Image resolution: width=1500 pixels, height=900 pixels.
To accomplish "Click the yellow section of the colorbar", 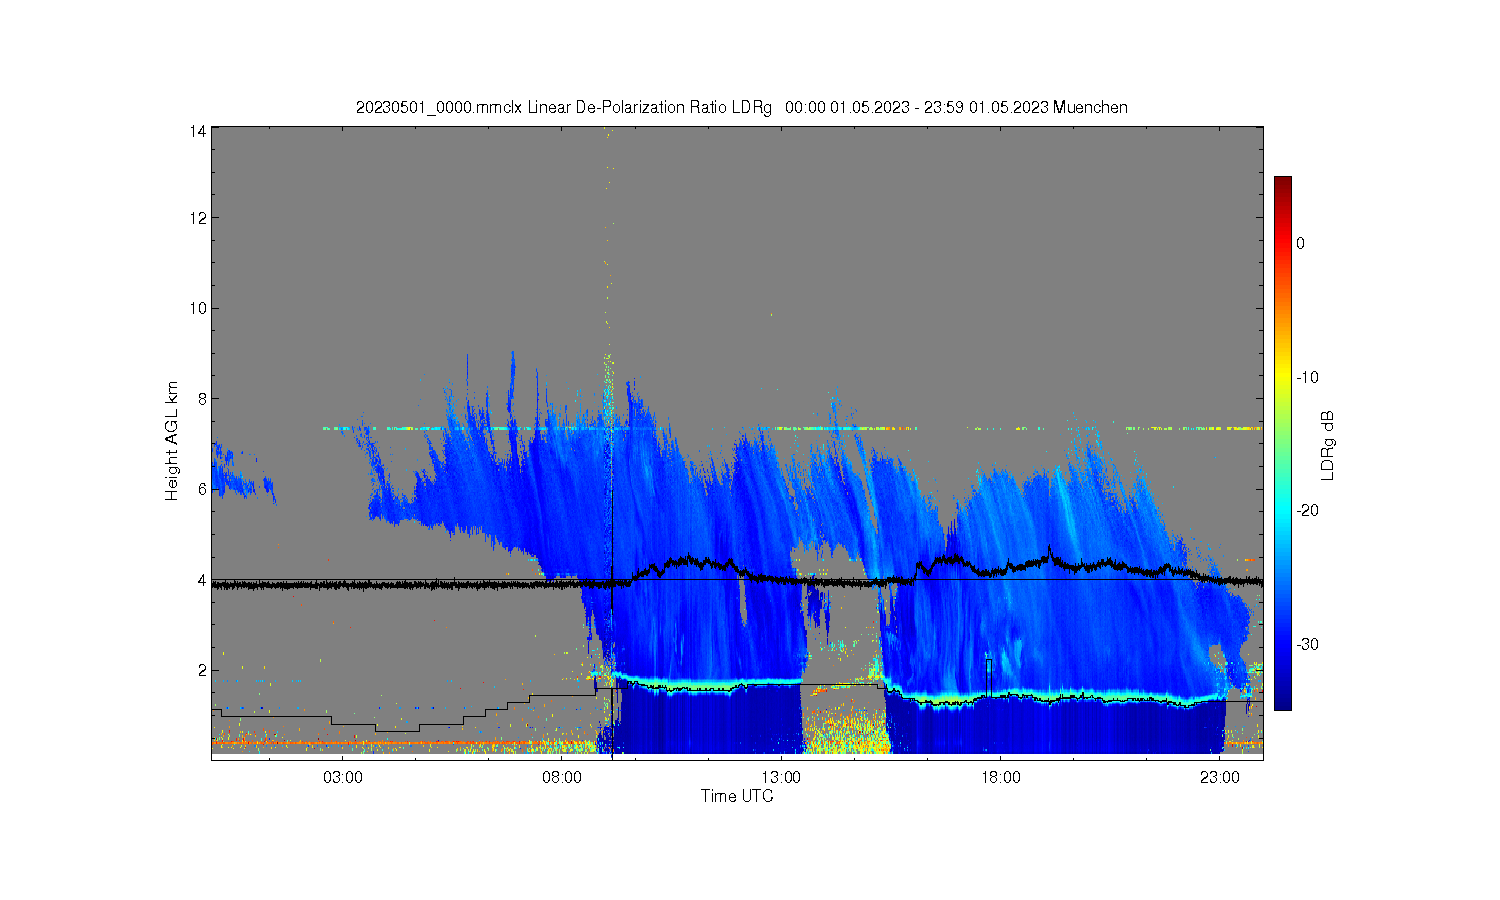I will pyautogui.click(x=1283, y=377).
